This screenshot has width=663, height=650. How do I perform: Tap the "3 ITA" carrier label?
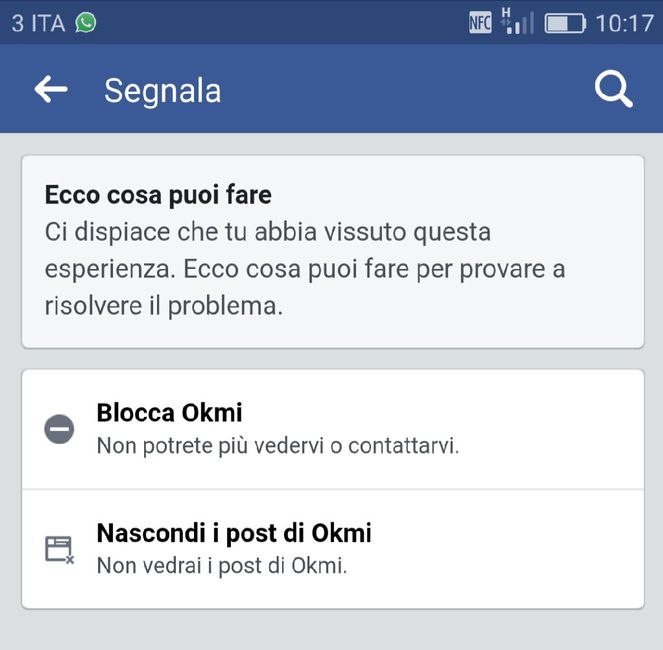pos(37,23)
